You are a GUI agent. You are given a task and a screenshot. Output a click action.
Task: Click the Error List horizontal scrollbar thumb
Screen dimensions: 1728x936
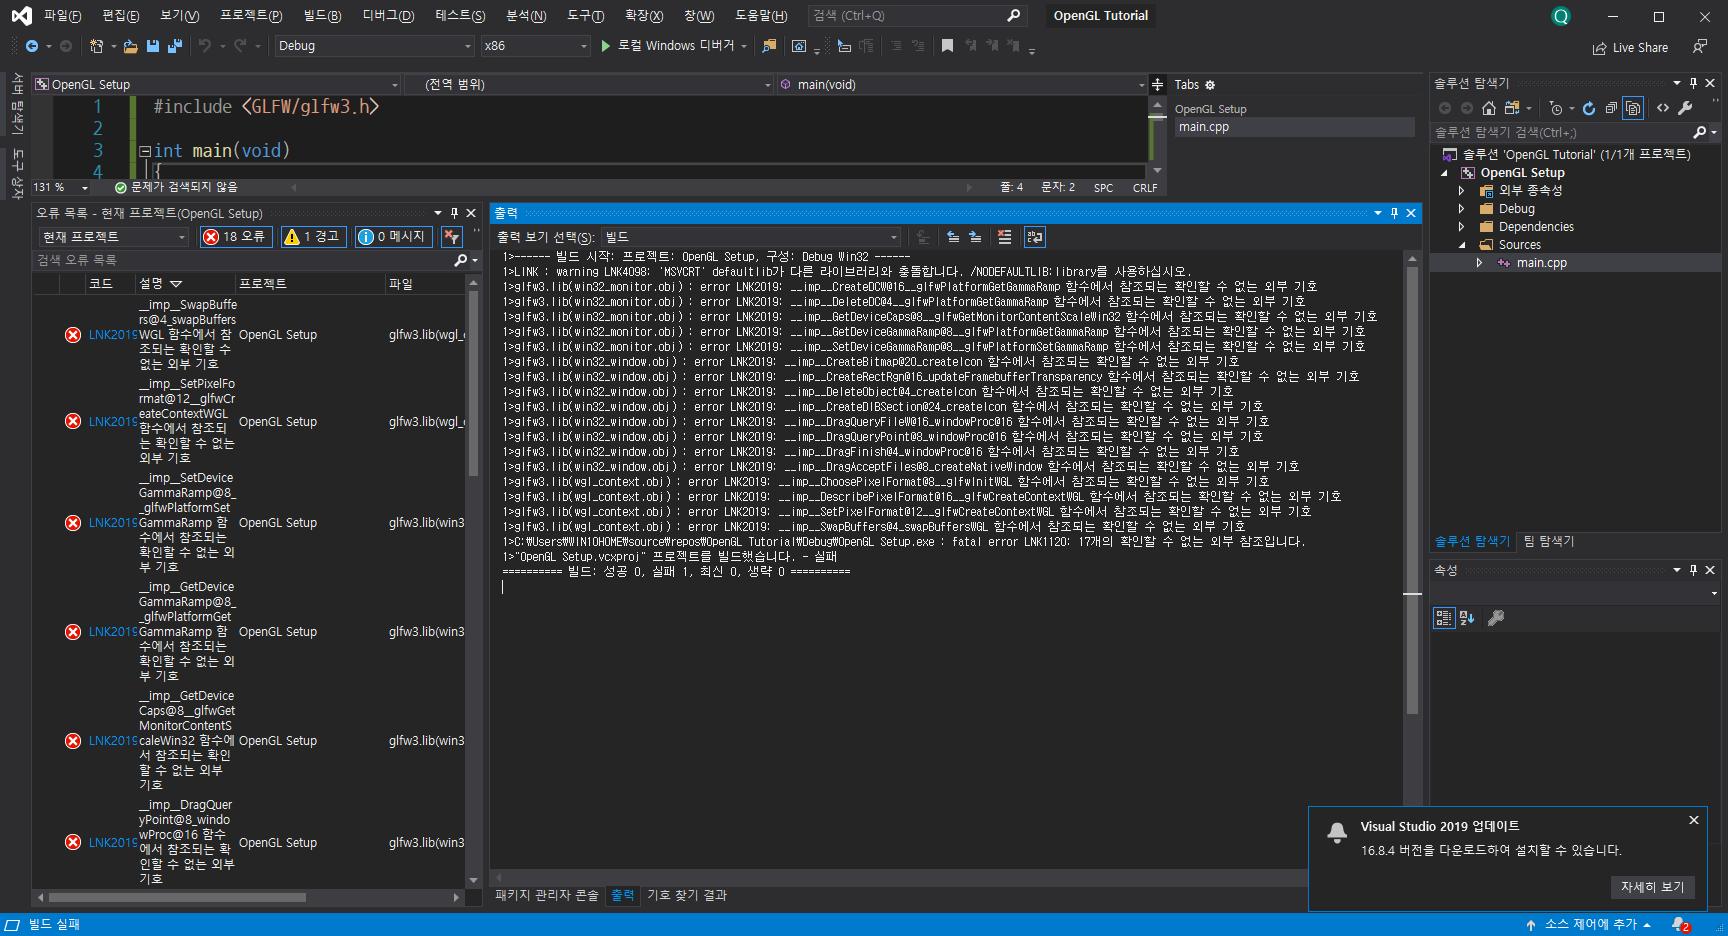point(177,897)
